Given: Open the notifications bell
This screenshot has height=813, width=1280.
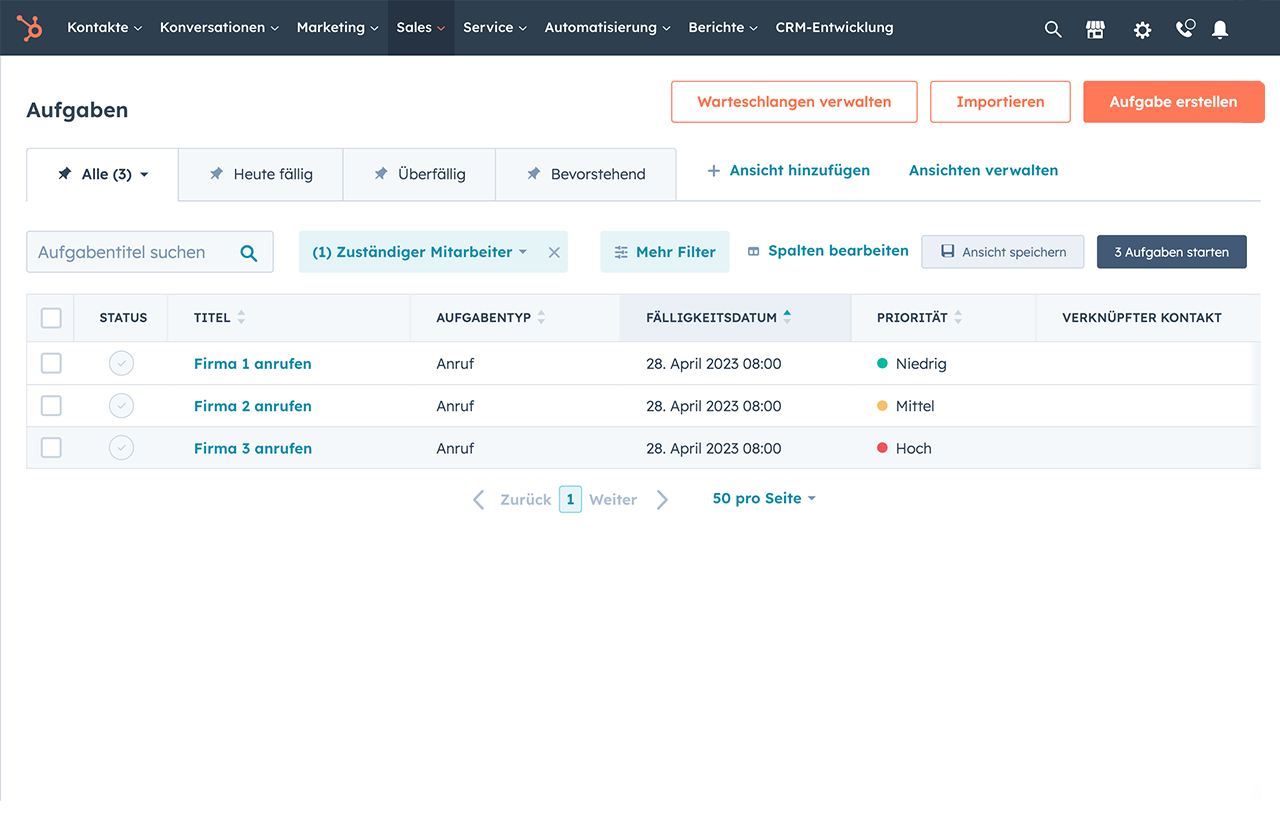Looking at the screenshot, I should point(1220,29).
